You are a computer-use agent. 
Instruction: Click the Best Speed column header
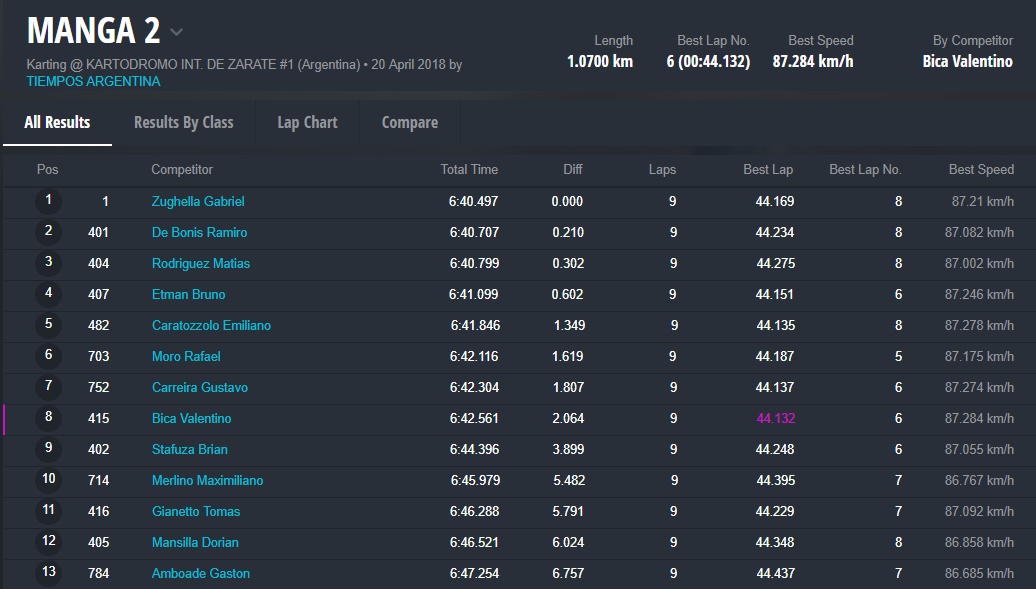pyautogui.click(x=980, y=169)
